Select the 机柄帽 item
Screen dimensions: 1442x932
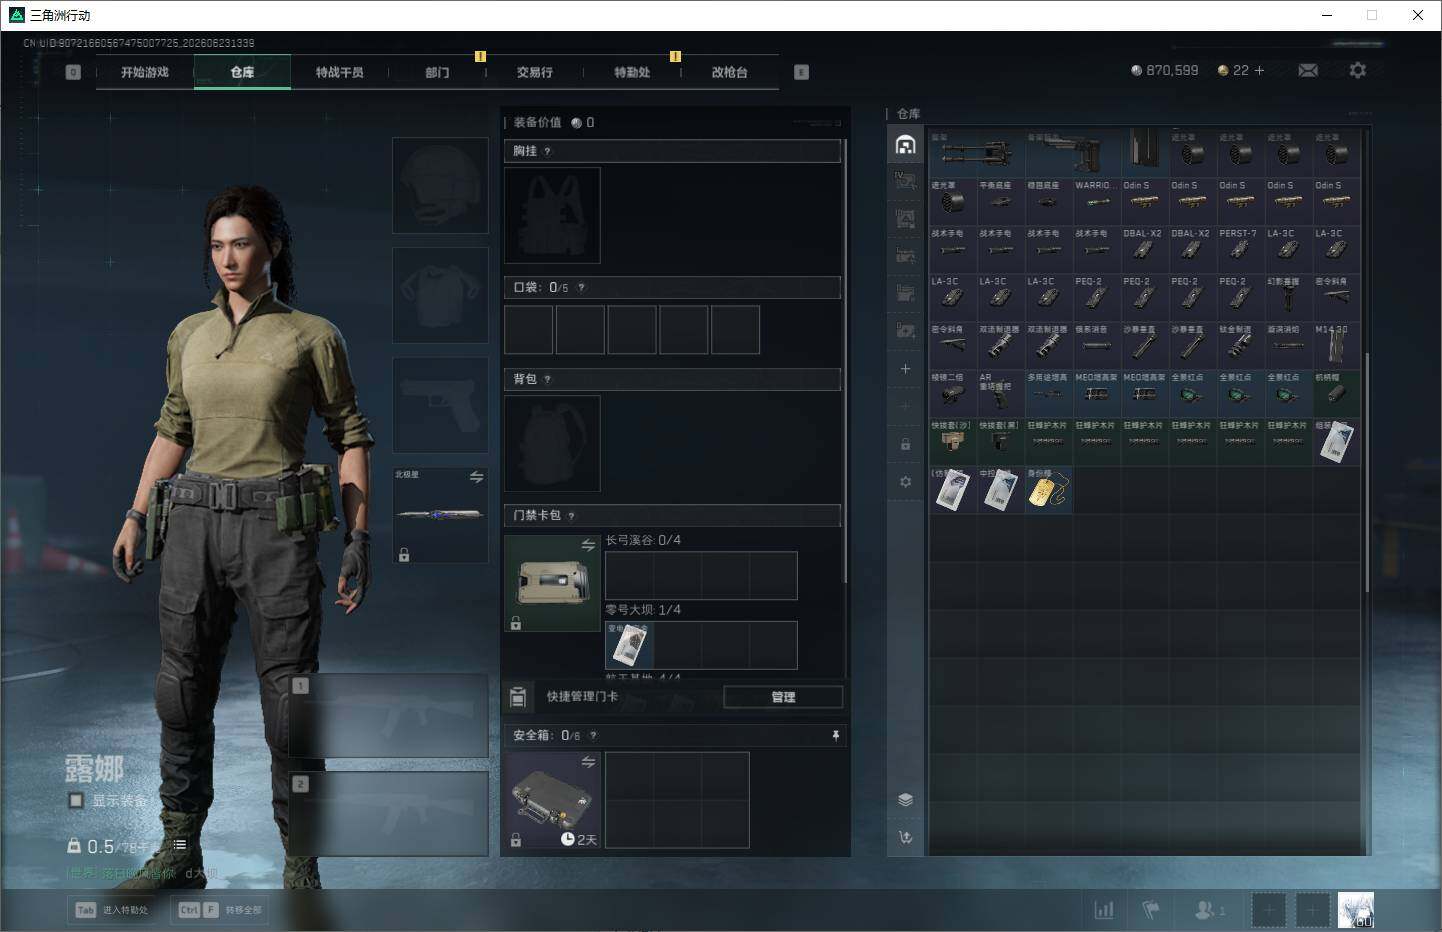coord(1336,393)
